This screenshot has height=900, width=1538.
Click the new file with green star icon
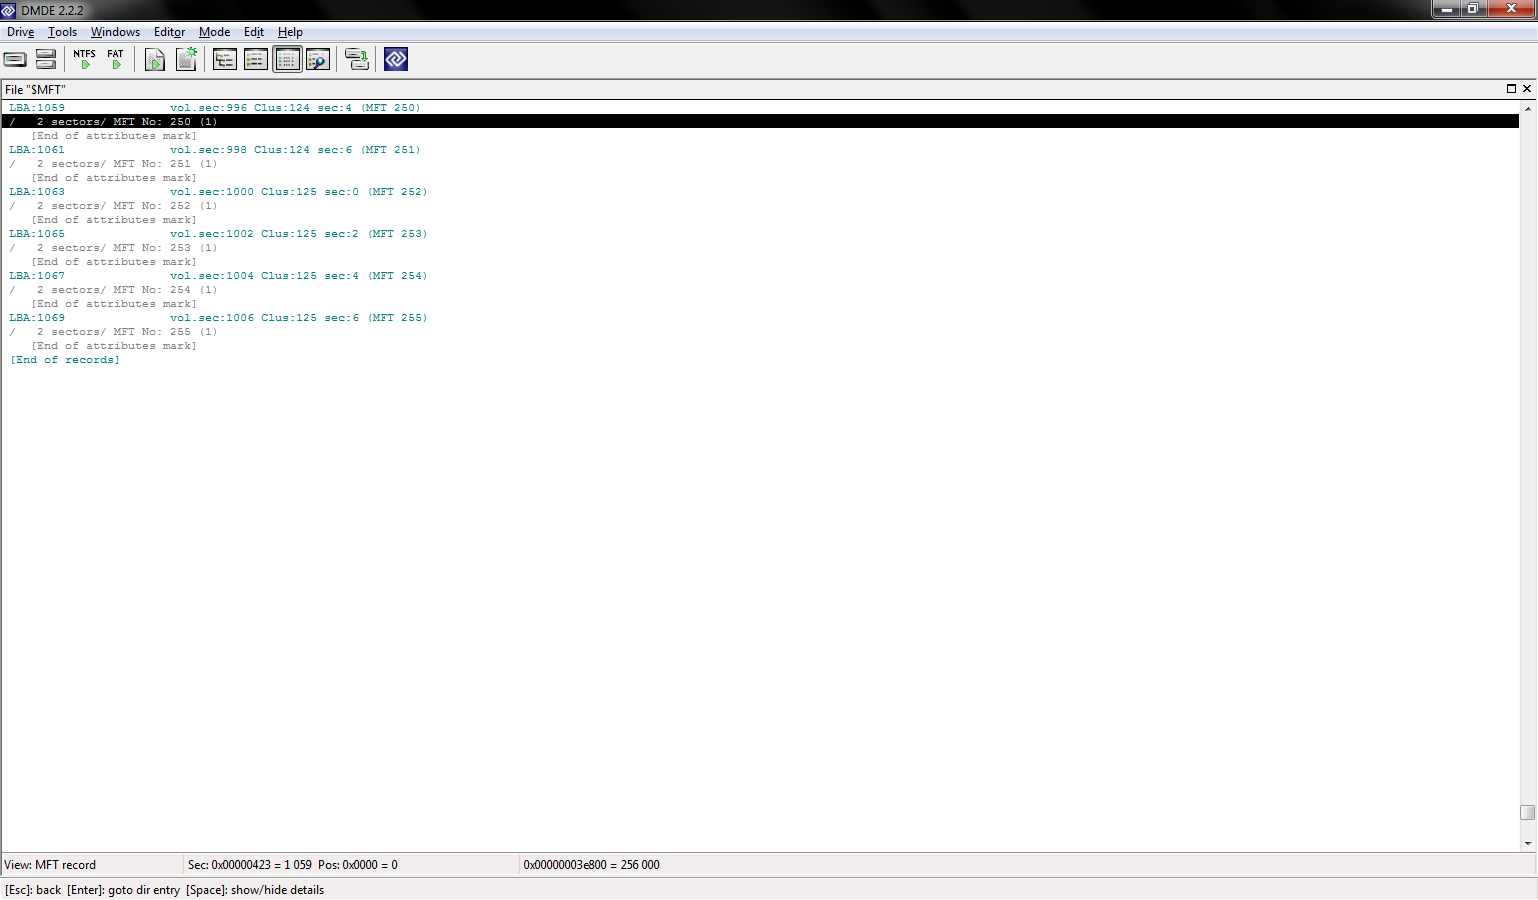(x=186, y=60)
